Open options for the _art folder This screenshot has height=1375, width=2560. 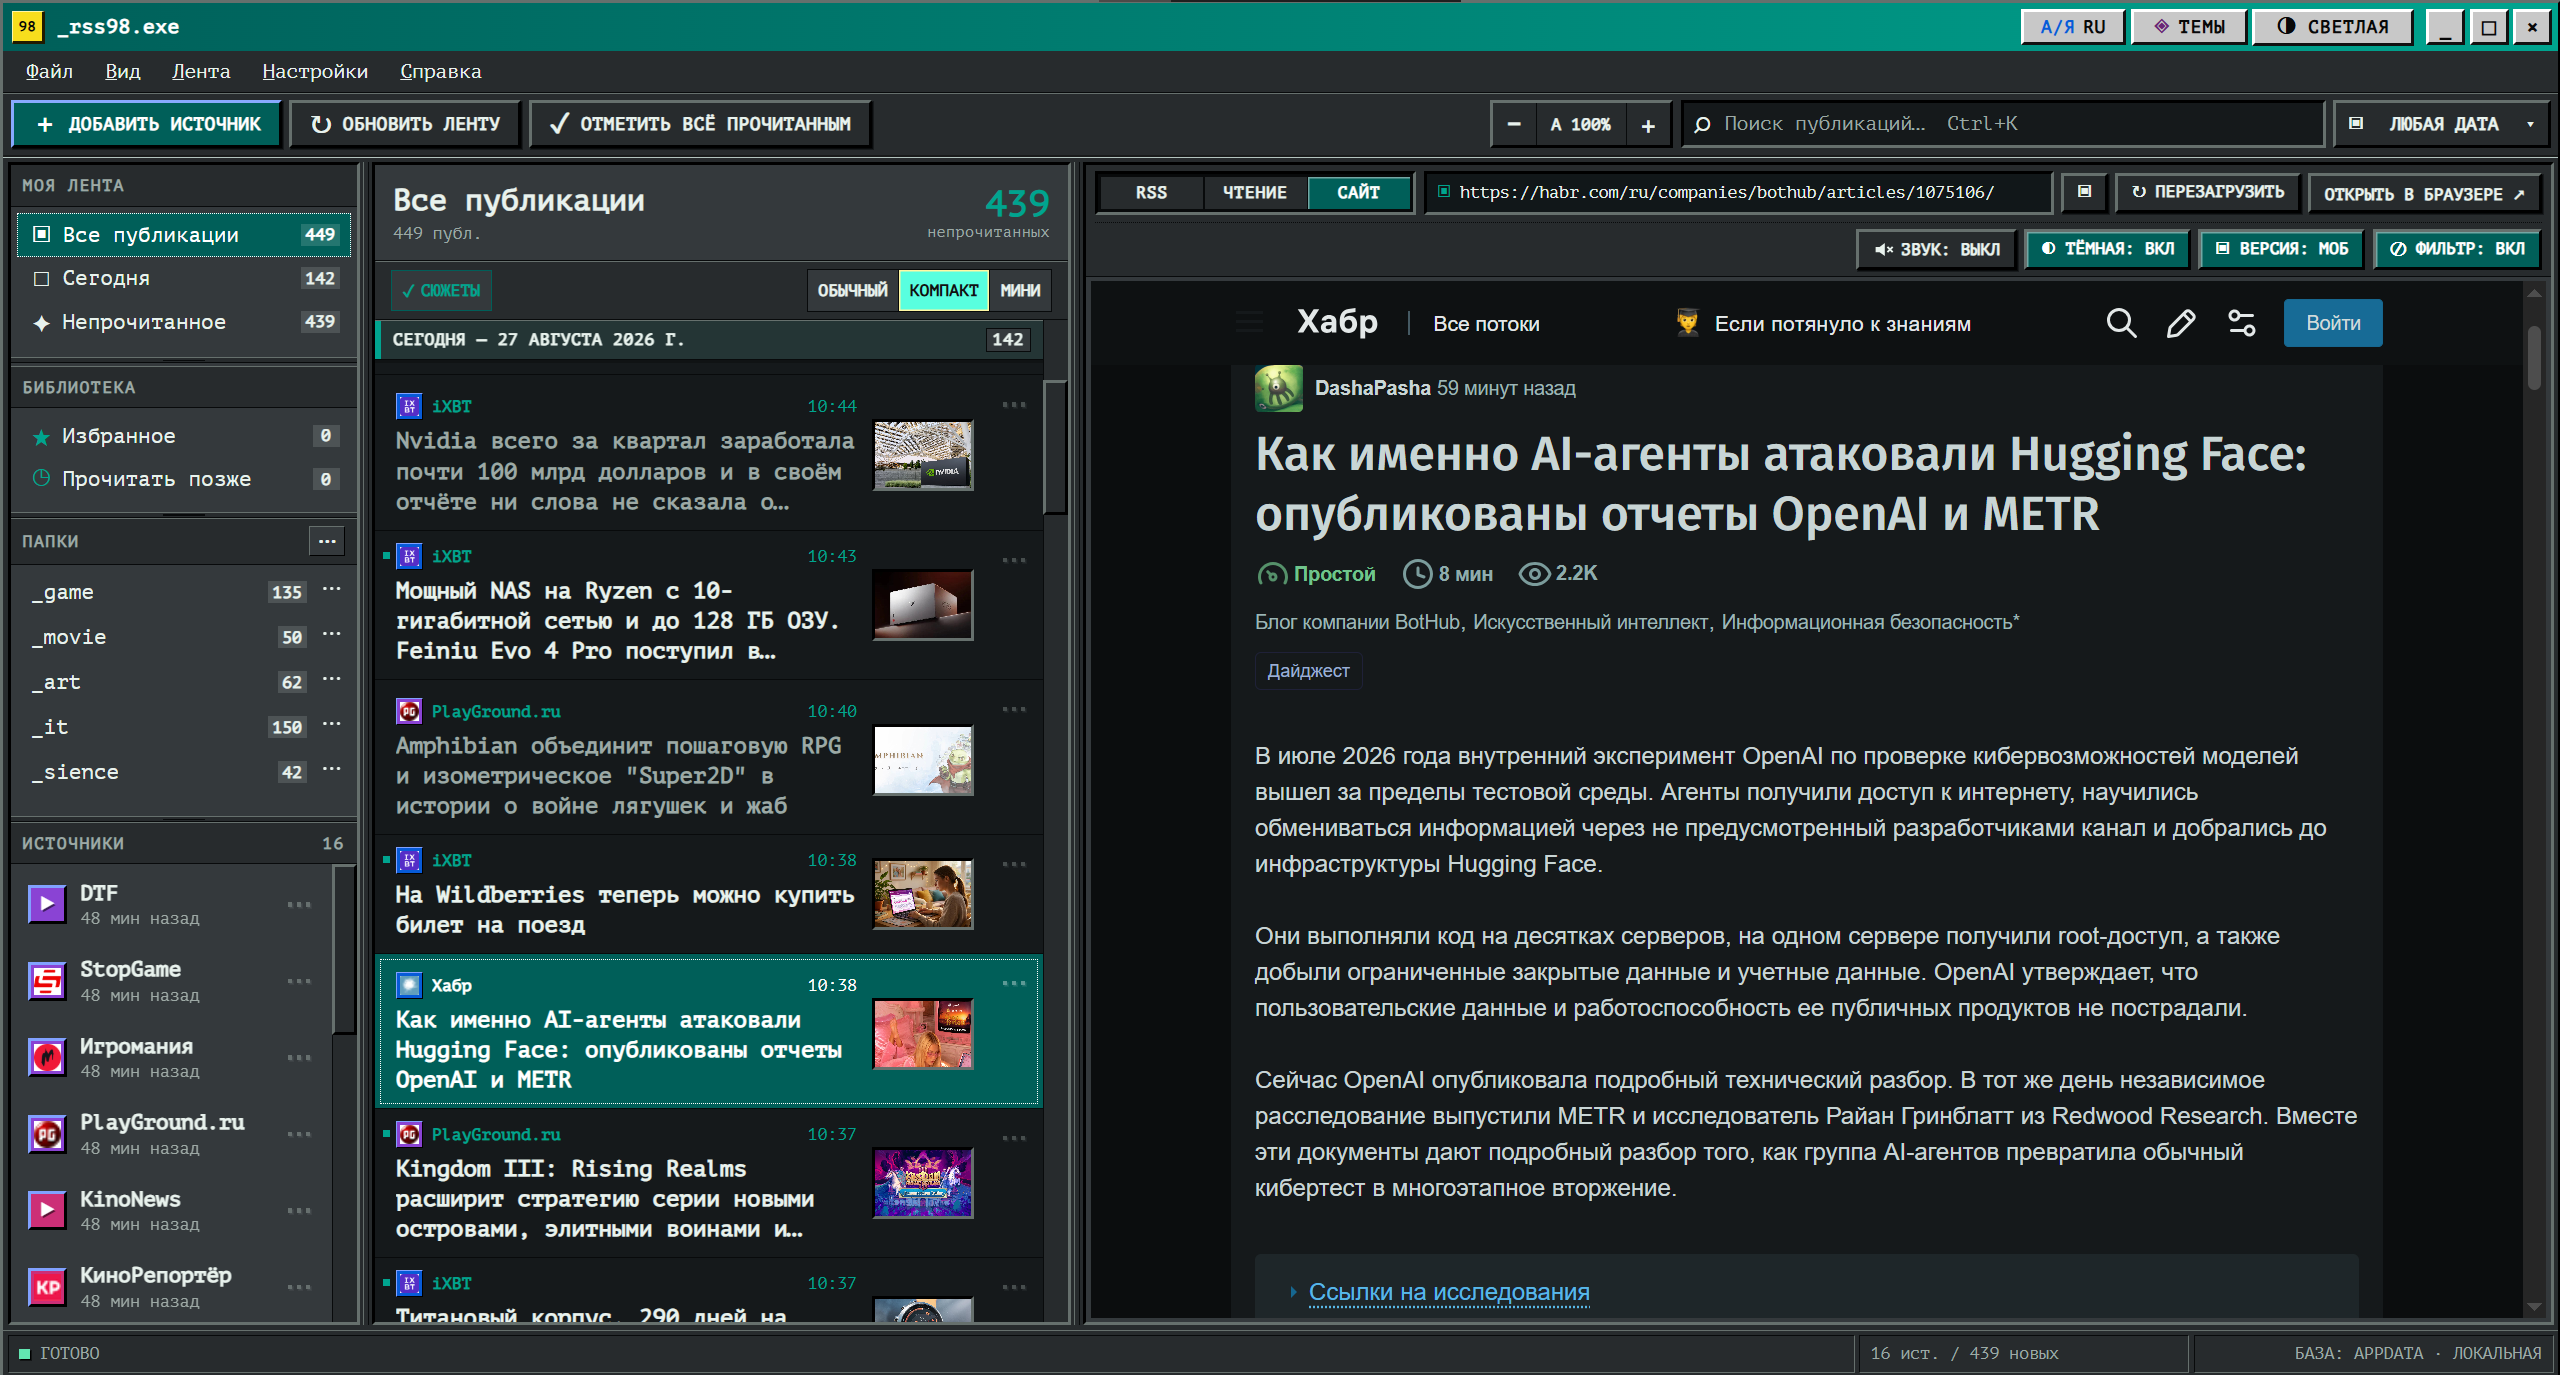332,679
